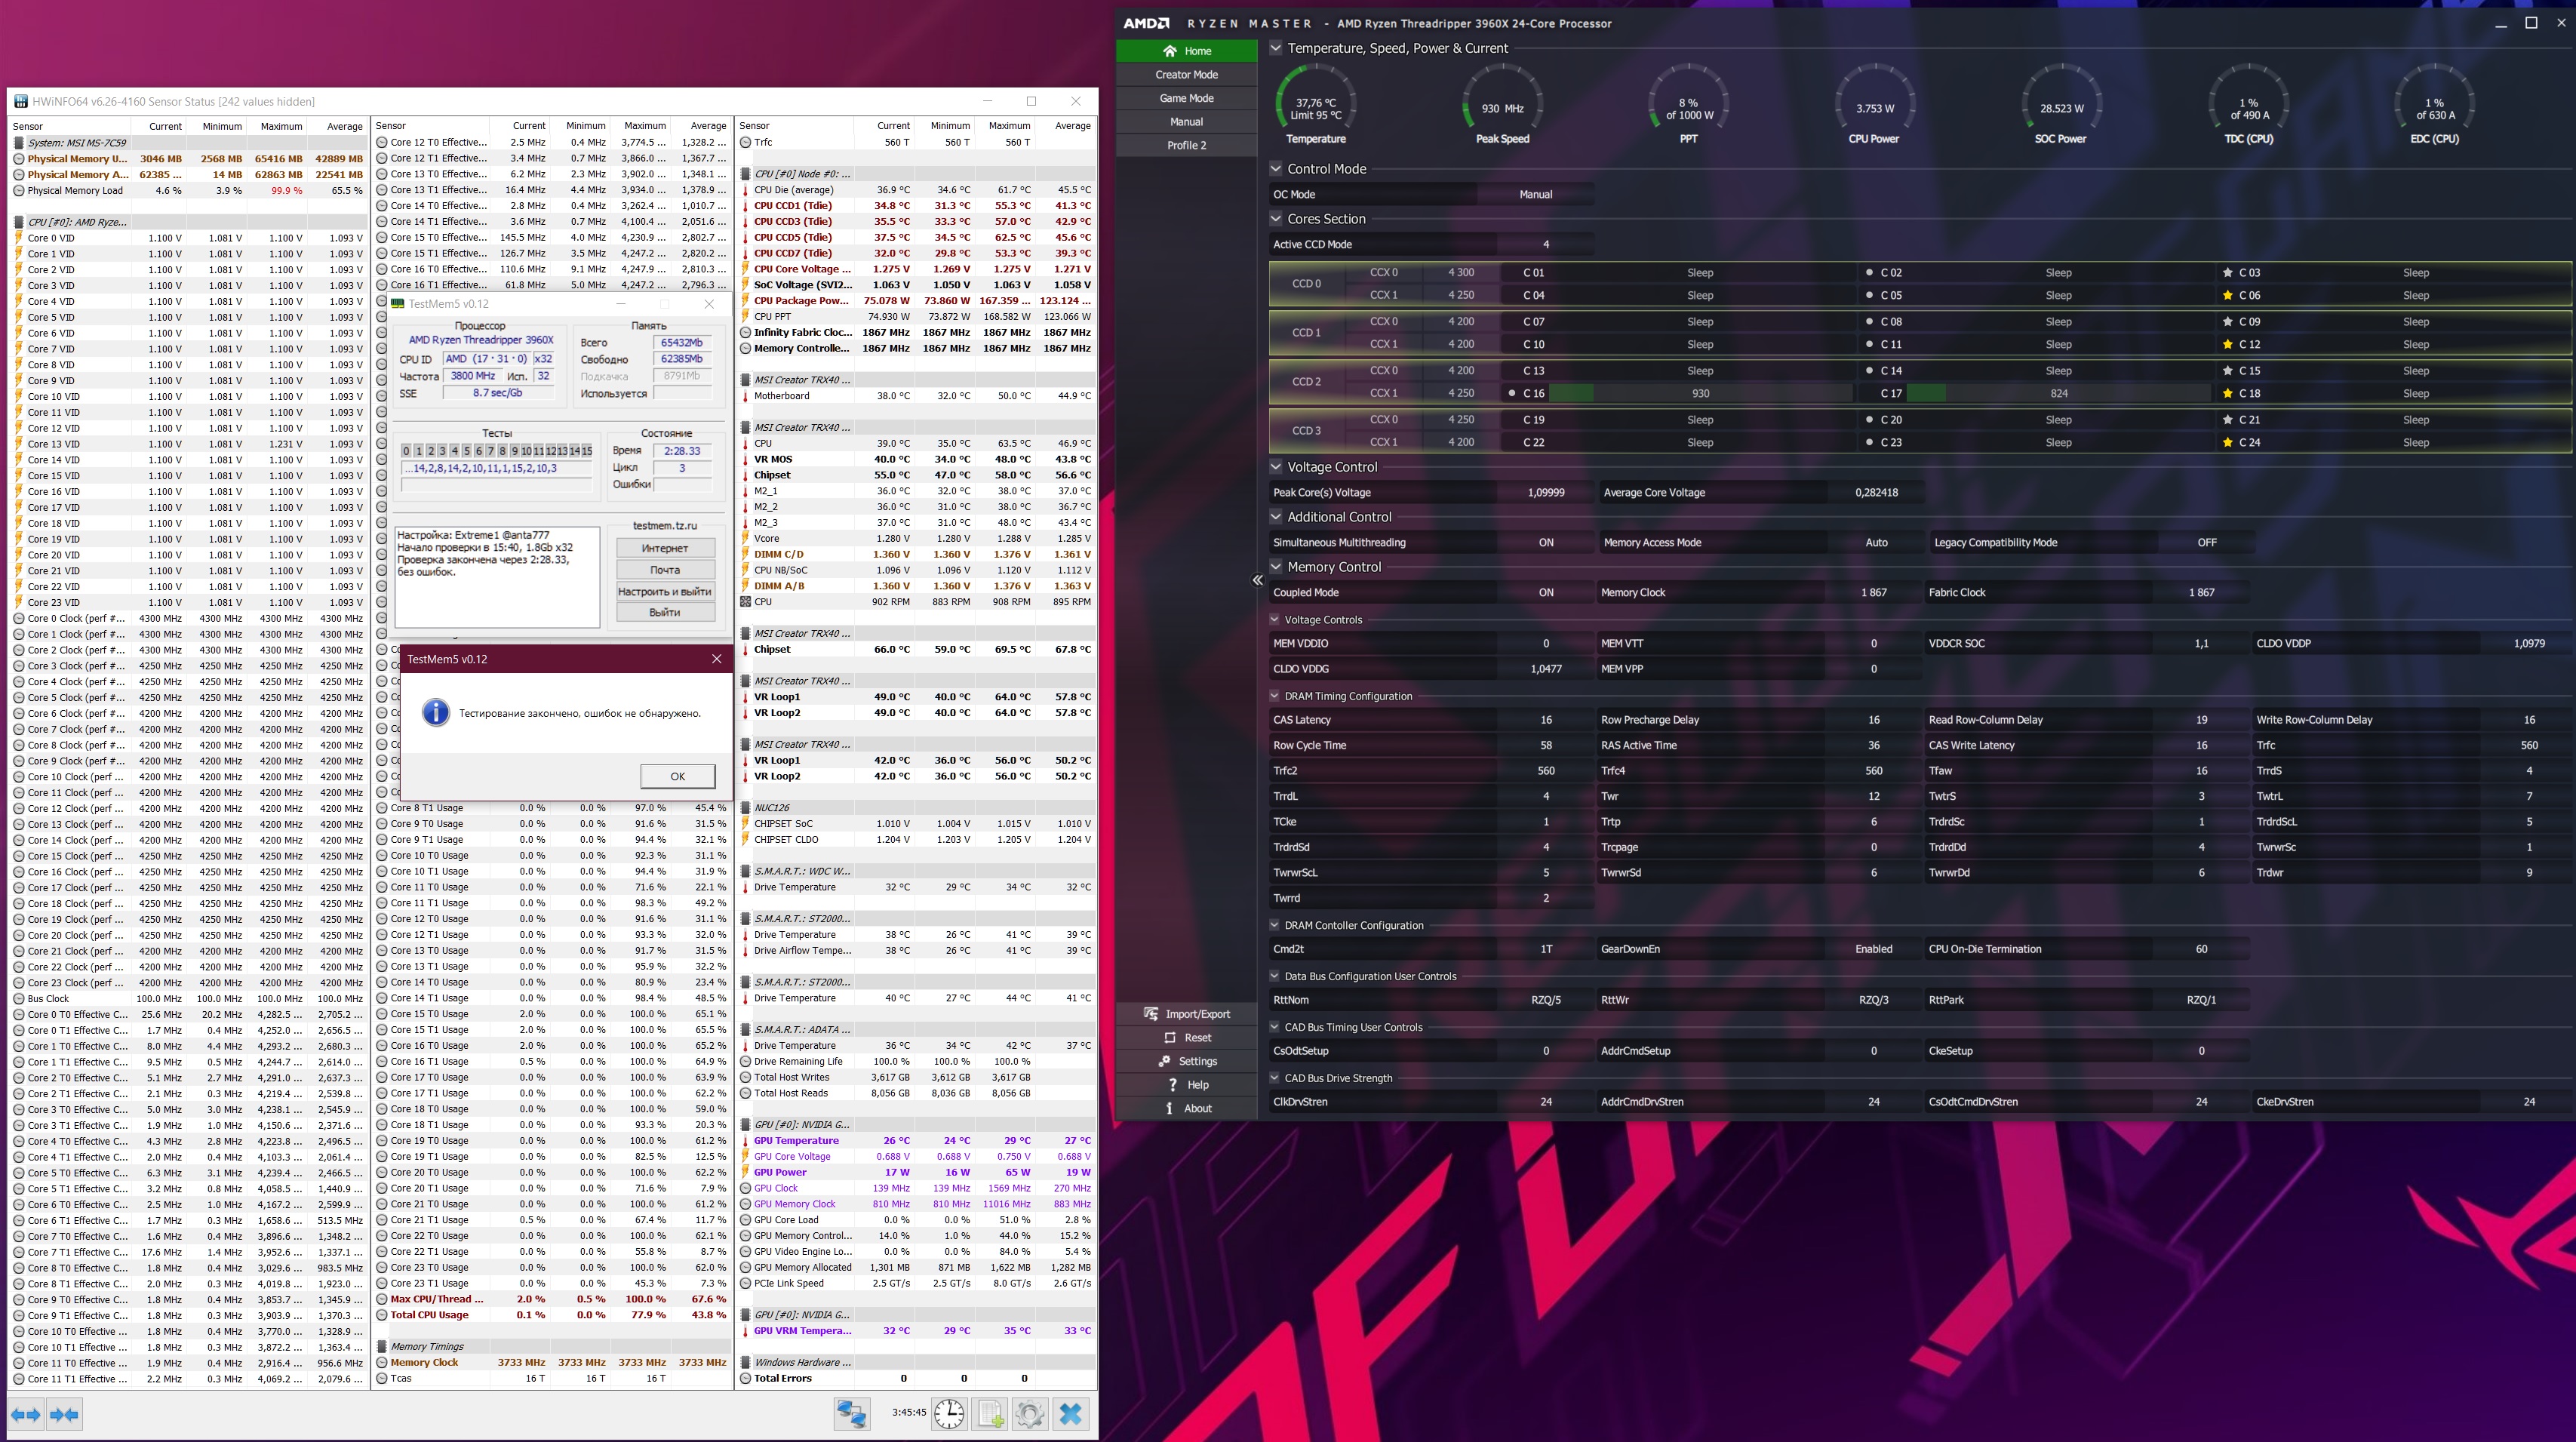Click the HWiNFO reset clock icon
2576x1442 pixels.
949,1414
